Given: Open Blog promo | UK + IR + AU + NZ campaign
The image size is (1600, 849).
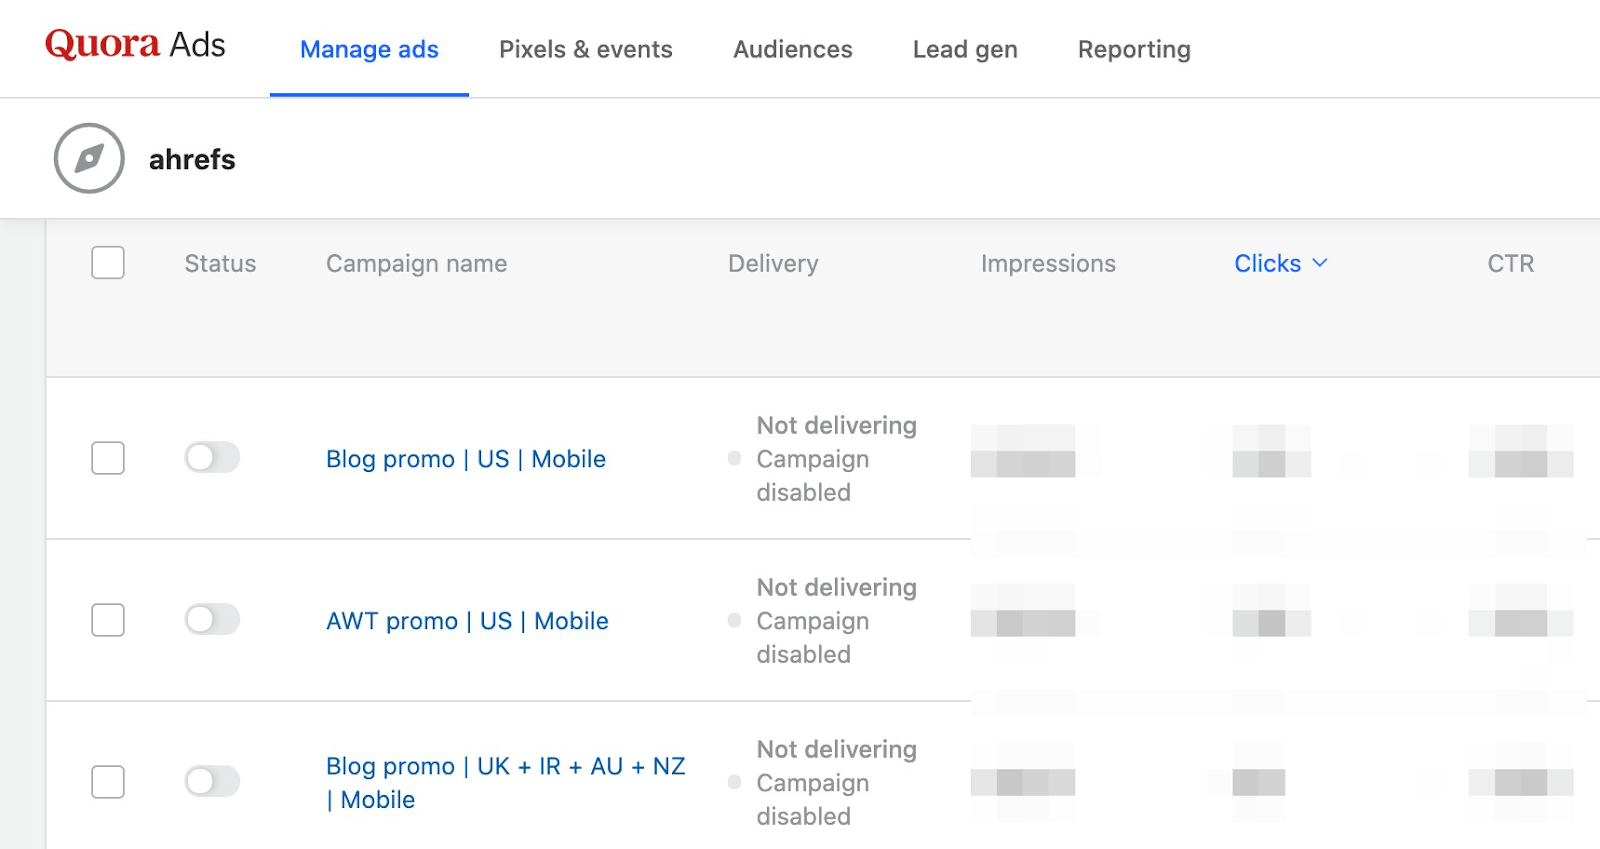Looking at the screenshot, I should pos(505,767).
